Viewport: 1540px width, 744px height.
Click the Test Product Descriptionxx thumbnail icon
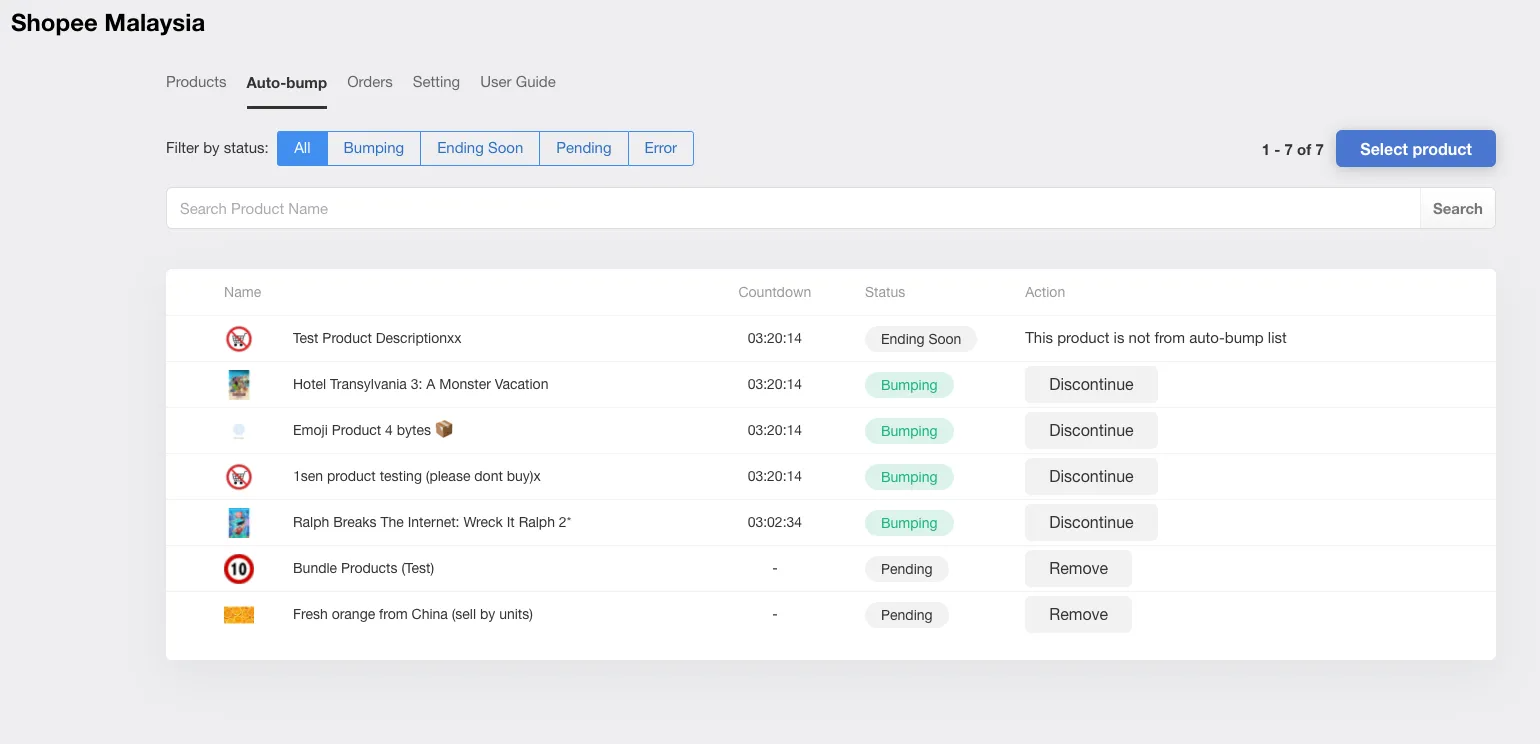coord(239,338)
